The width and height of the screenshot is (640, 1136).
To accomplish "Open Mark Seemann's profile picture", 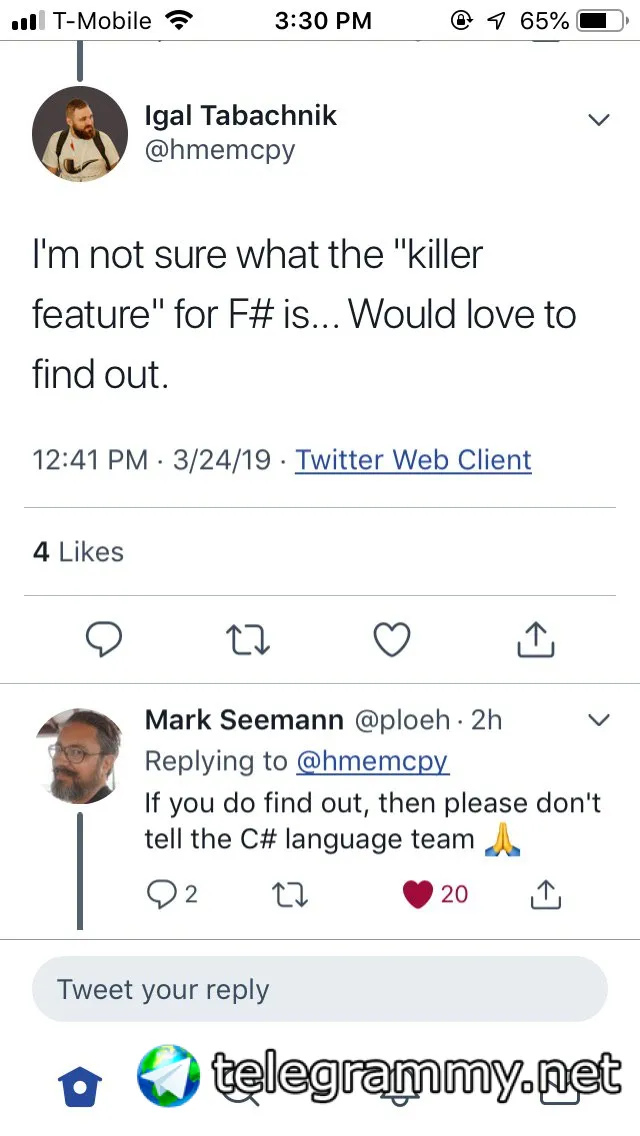I will pos(79,756).
